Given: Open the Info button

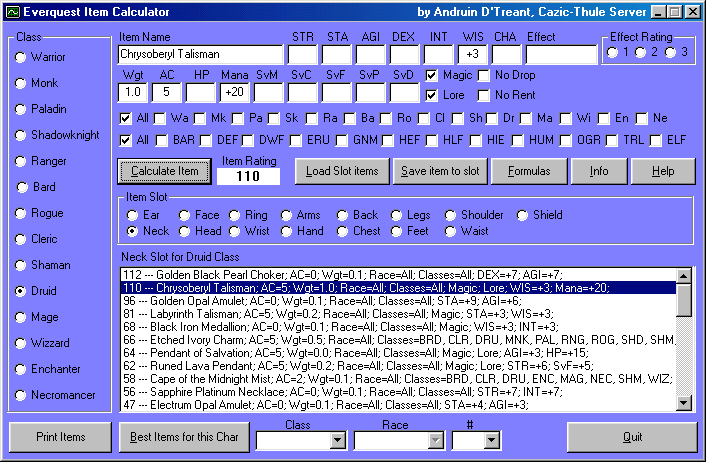Looking at the screenshot, I should tap(599, 171).
